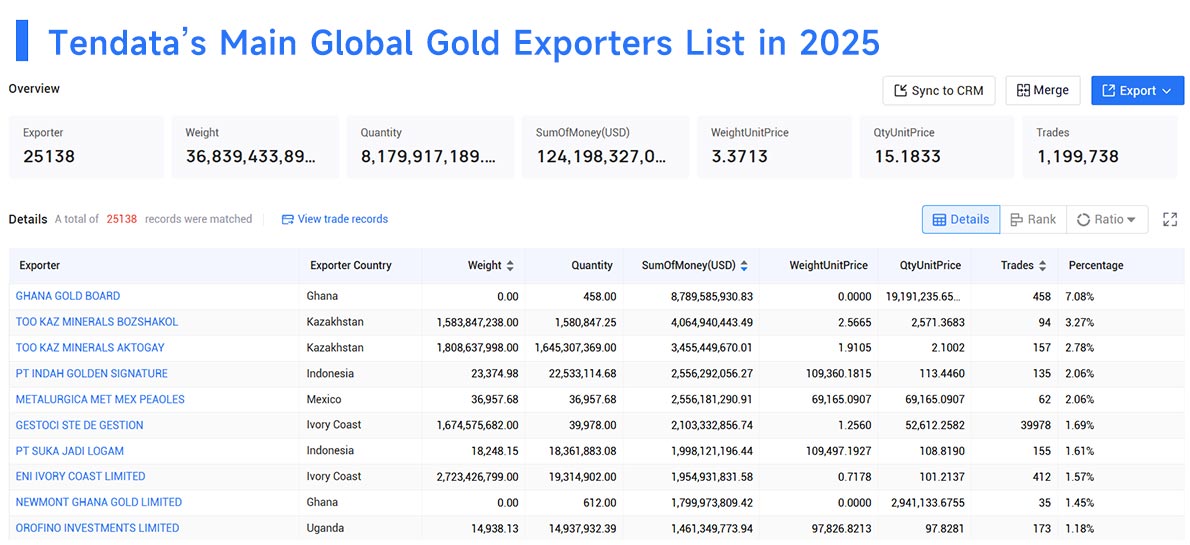This screenshot has width=1190, height=545.
Task: Select the 1,645,307,369.00 quantity cell
Action: click(x=575, y=348)
